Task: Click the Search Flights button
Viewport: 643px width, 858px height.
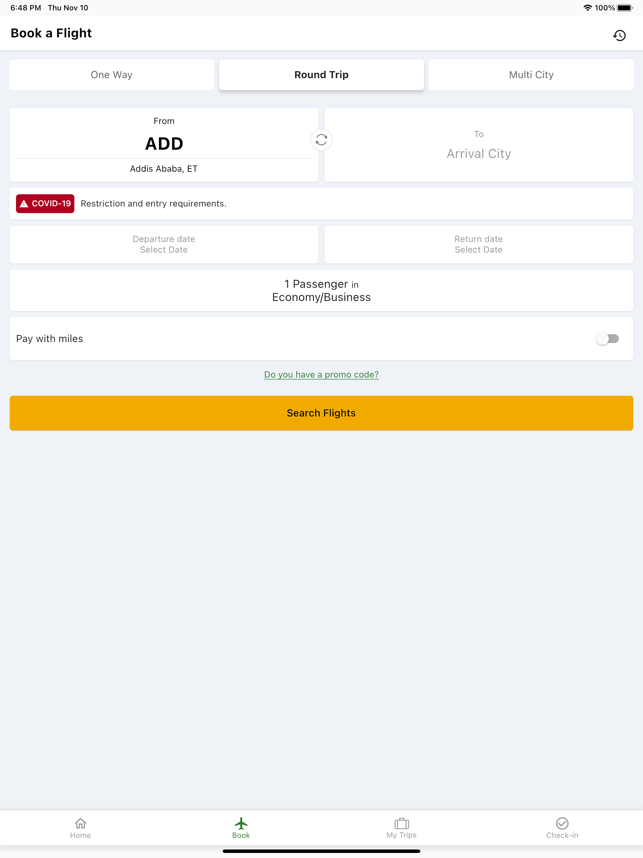Action: click(321, 413)
